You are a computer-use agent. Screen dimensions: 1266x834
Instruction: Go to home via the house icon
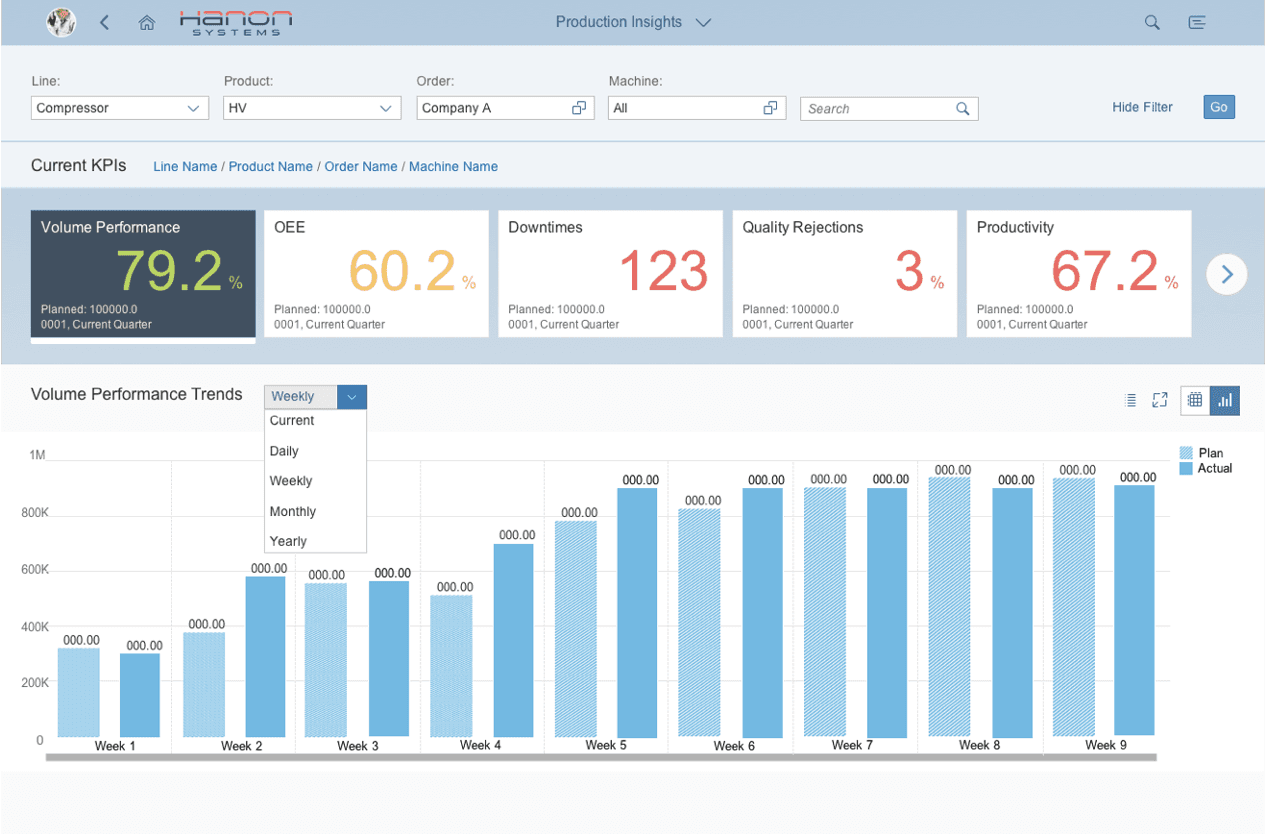[x=146, y=22]
